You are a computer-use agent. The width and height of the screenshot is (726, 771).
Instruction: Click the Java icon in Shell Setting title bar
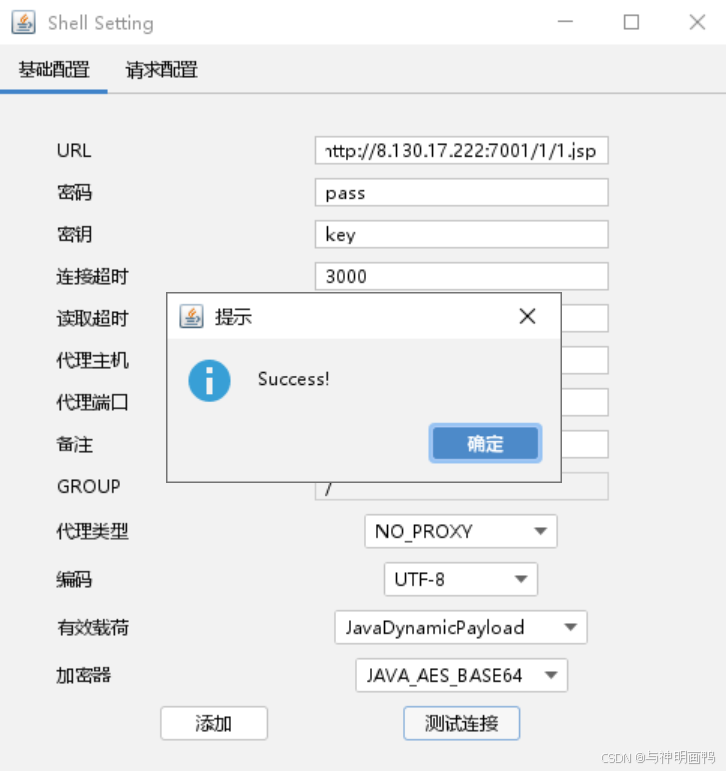coord(24,23)
